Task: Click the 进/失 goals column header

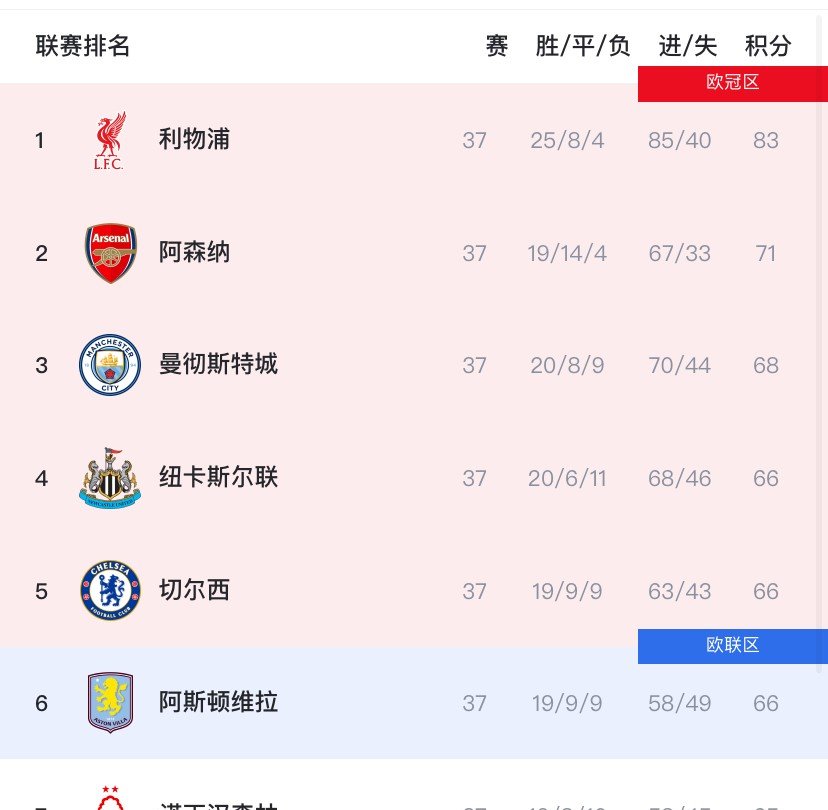Action: 687,45
